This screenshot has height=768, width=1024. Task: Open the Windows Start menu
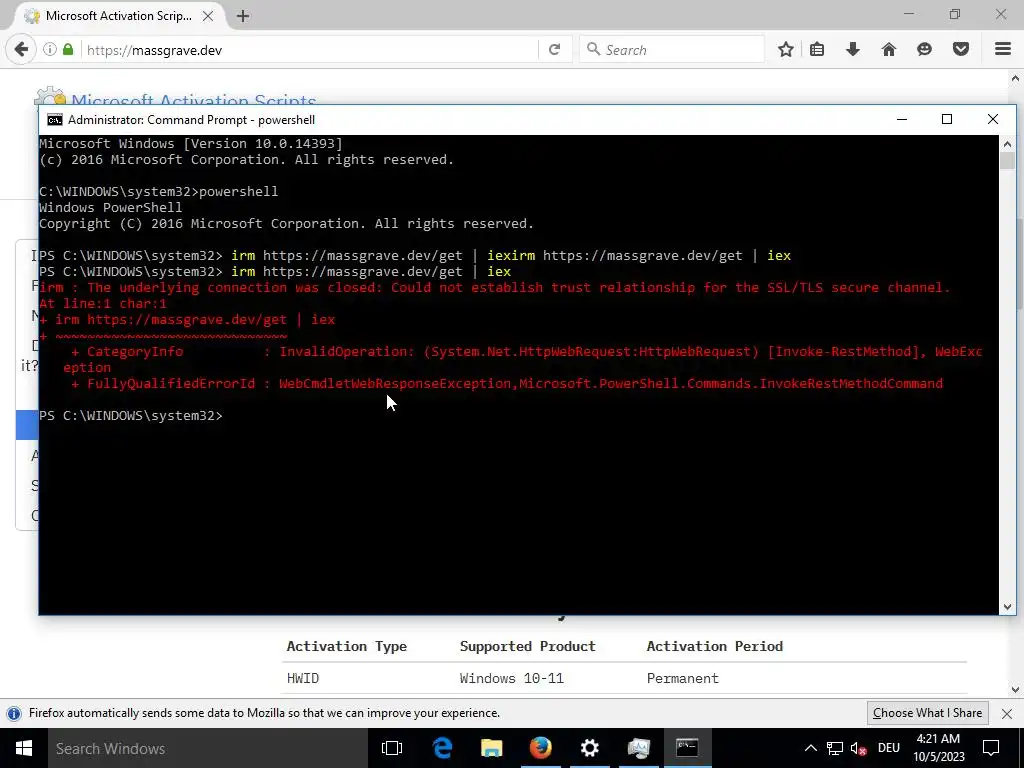[x=24, y=748]
